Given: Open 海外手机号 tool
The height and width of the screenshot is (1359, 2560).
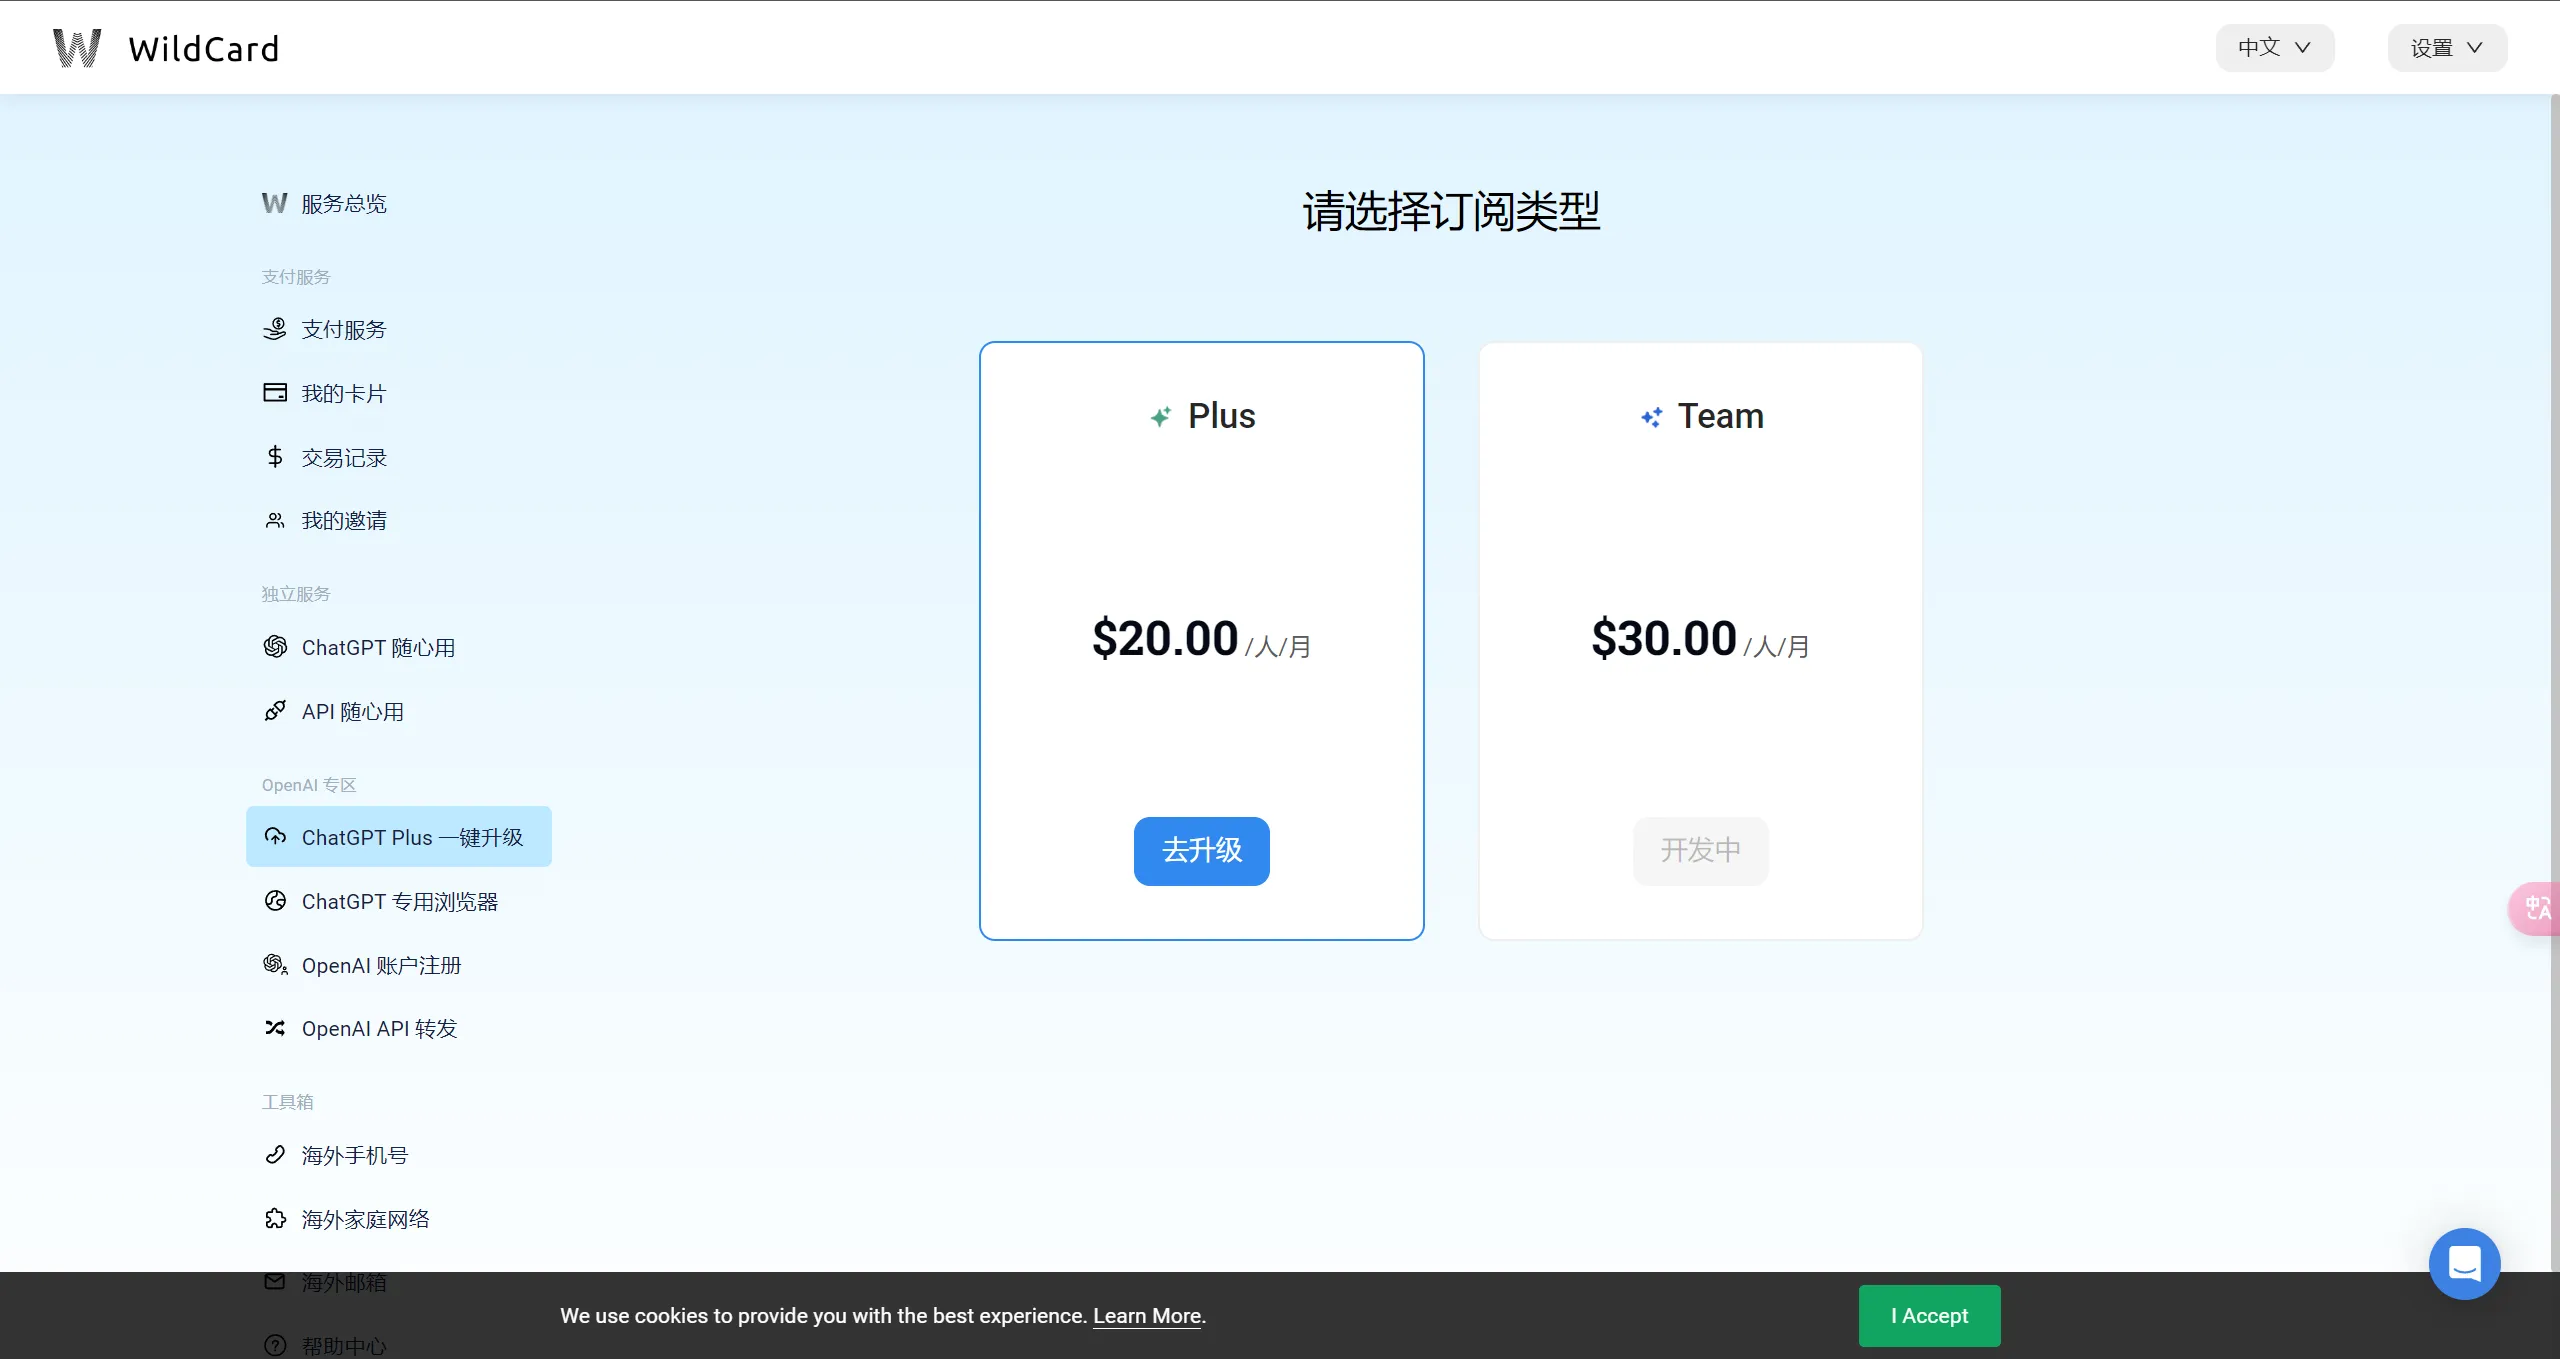Looking at the screenshot, I should tap(355, 1155).
